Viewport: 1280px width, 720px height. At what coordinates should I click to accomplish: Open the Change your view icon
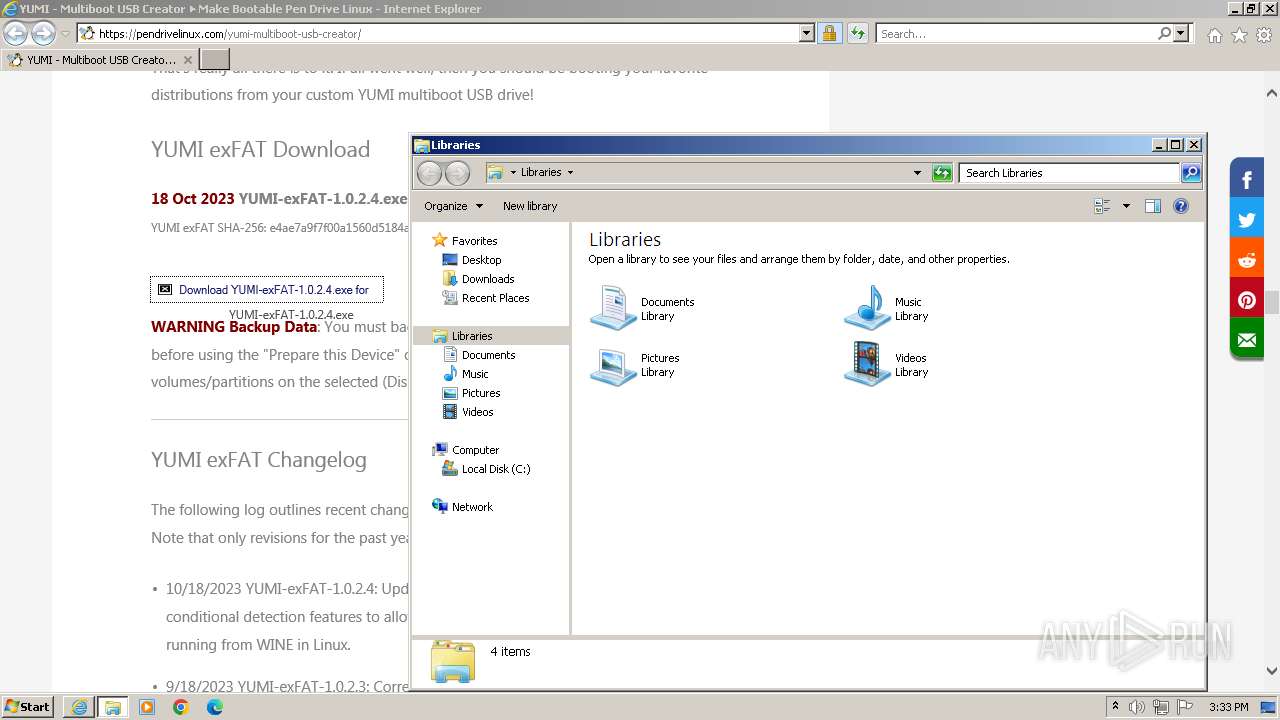point(1103,206)
